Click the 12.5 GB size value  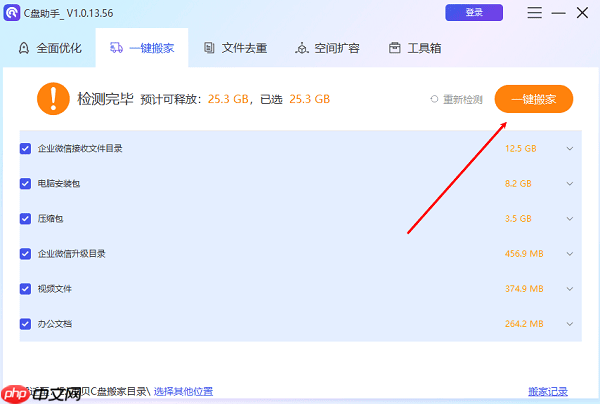520,148
